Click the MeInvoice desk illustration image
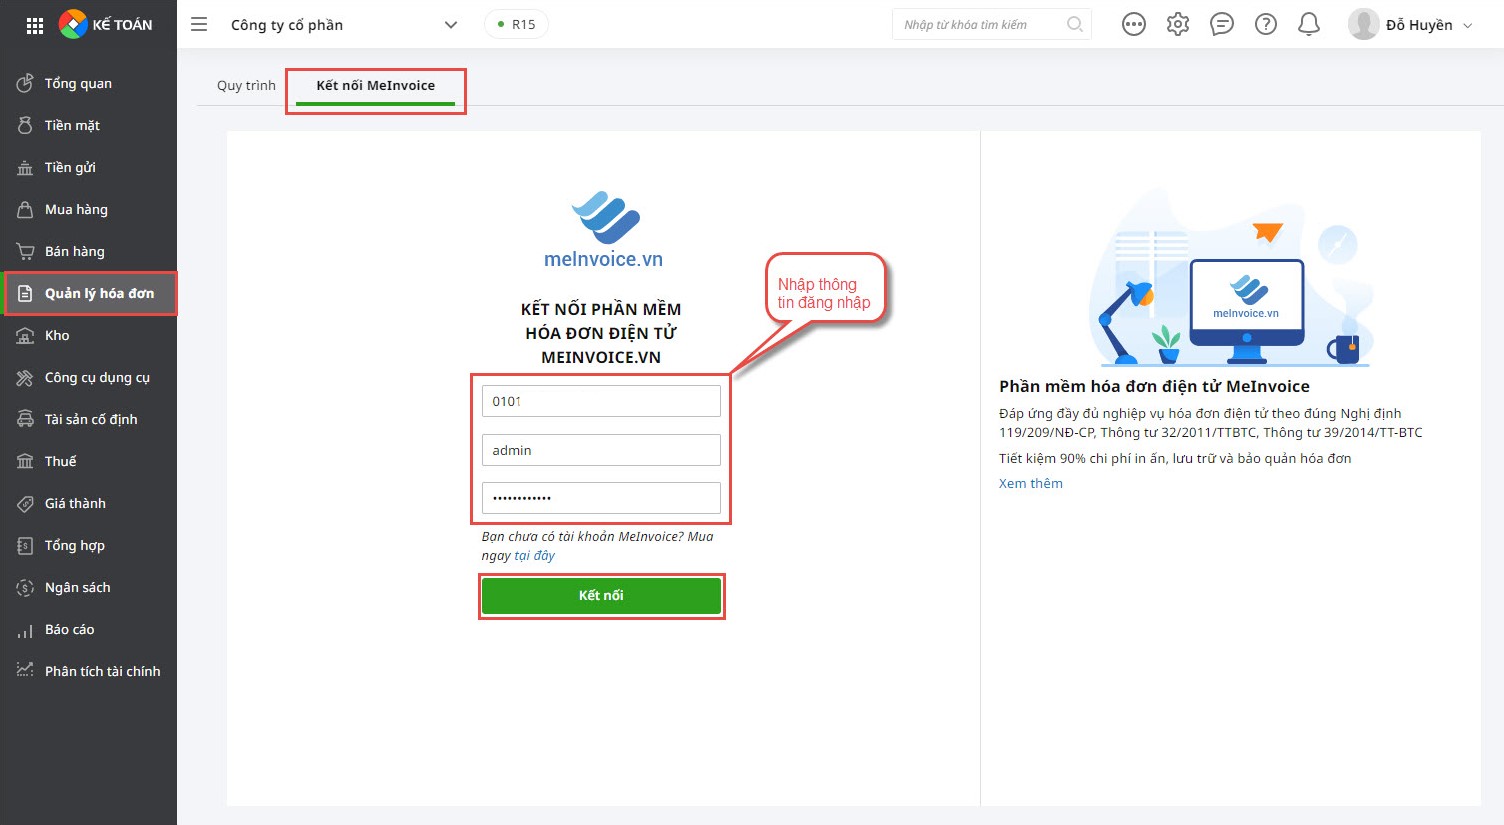The image size is (1504, 825). (1230, 277)
